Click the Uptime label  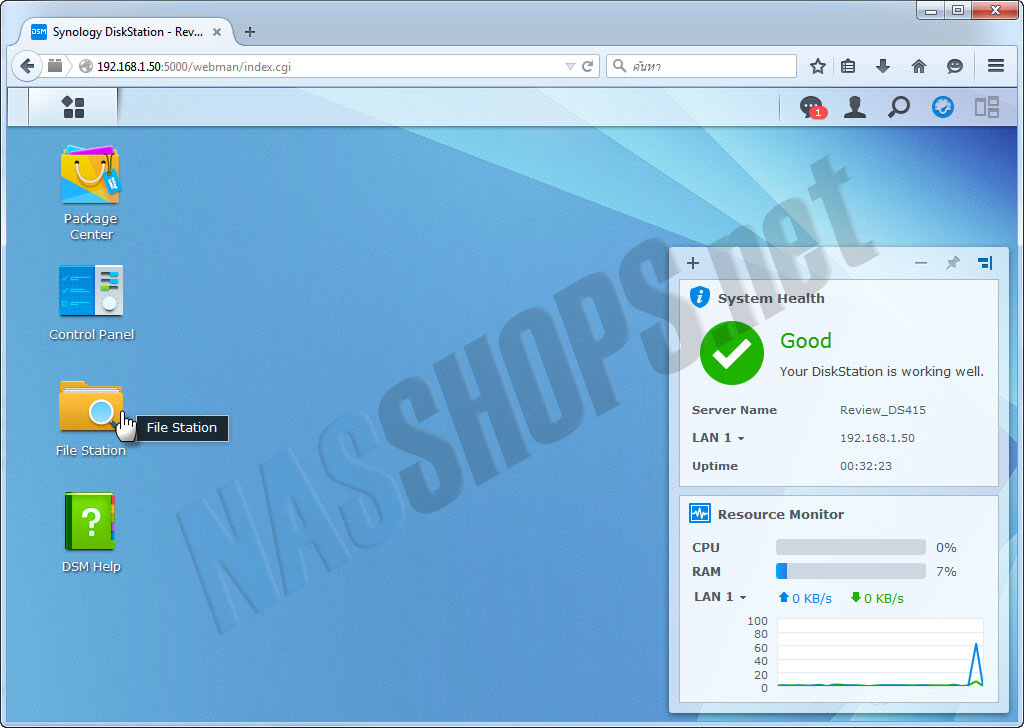point(714,466)
